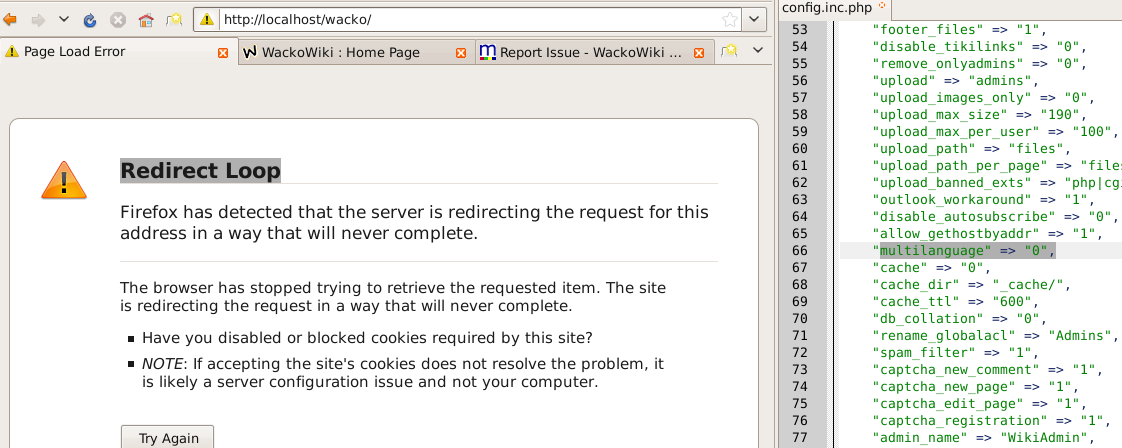Viewport: 1122px width, 448px height.
Task: Click the new tab icon in navigation toolbar
Action: tap(174, 19)
